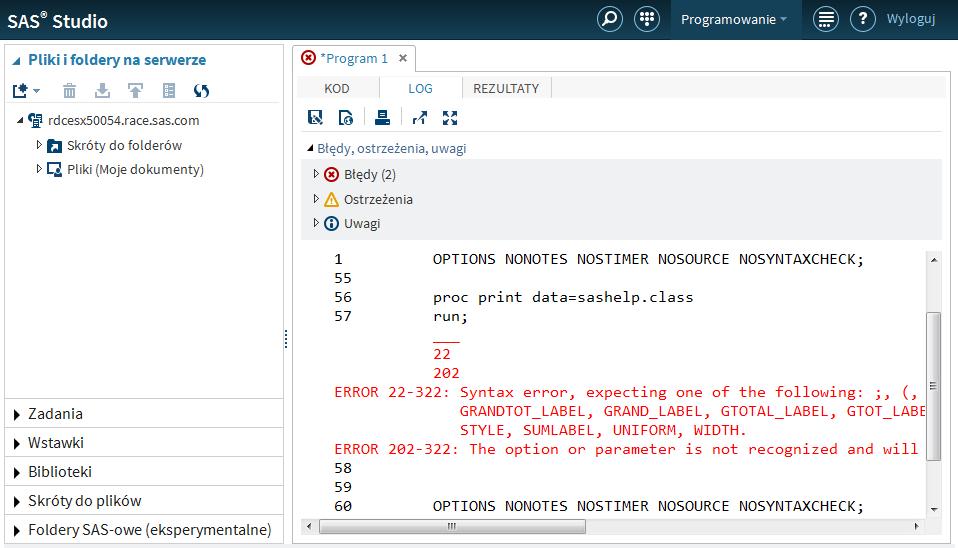
Task: Click the Wyloguj sign out link
Action: [911, 19]
